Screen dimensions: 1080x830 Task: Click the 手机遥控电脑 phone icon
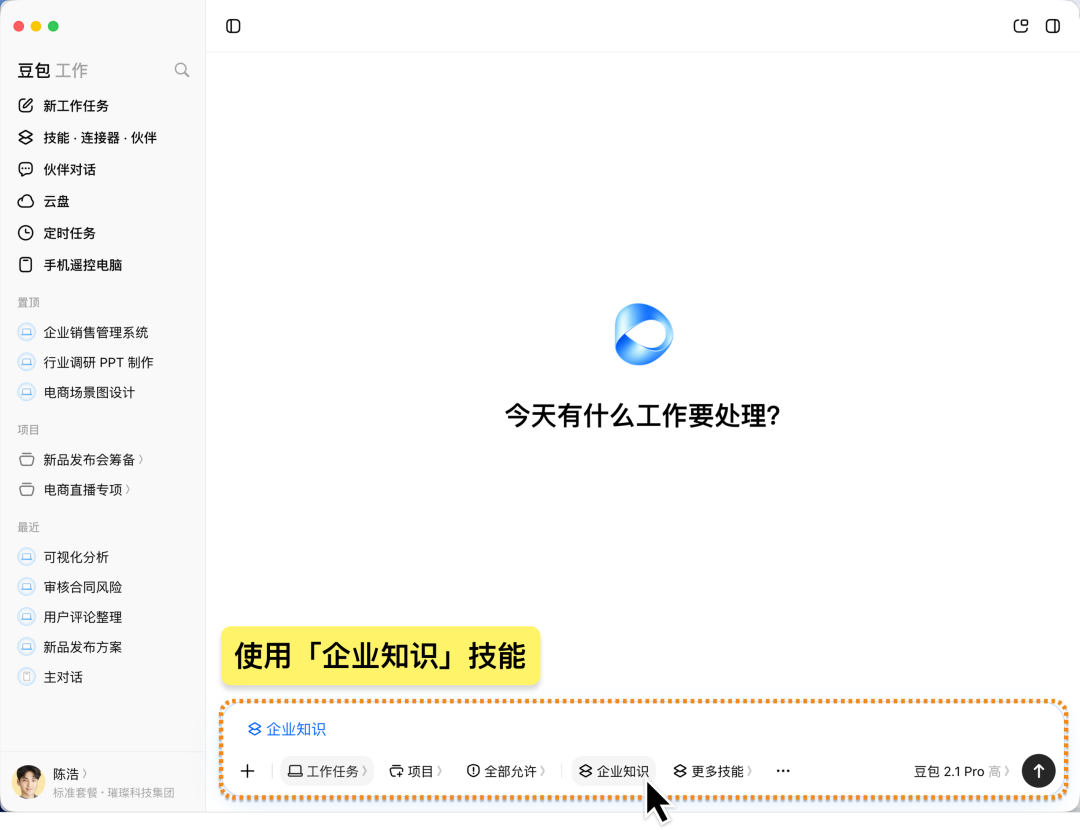pos(25,264)
